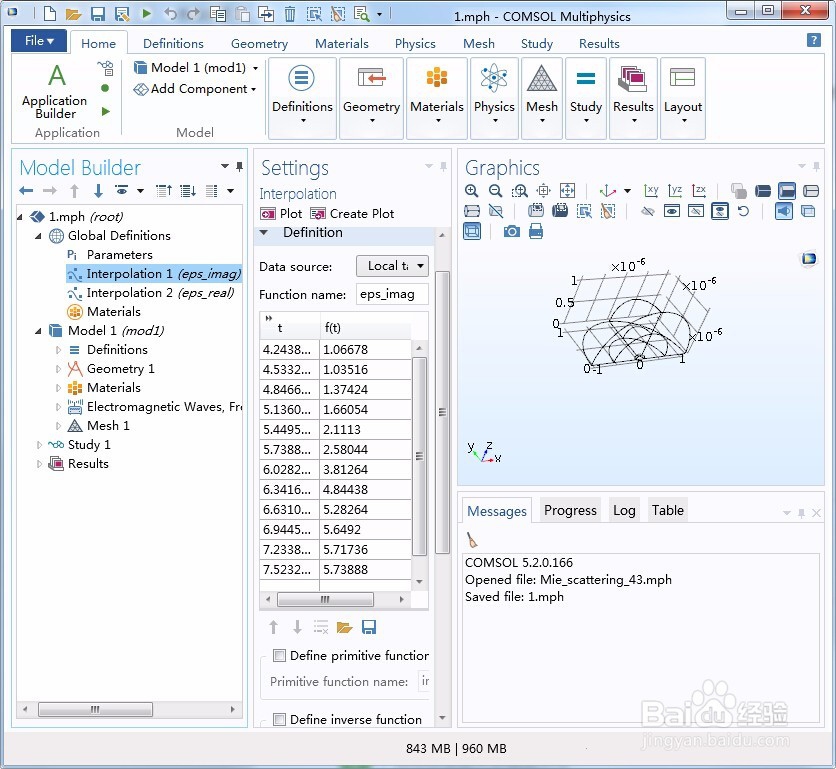Click the clear messages broom icon

click(x=472, y=540)
